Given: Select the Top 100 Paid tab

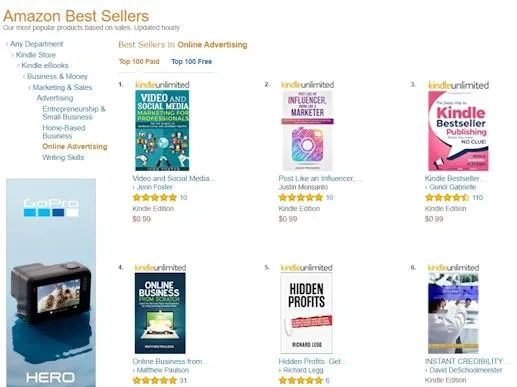Looking at the screenshot, I should [x=139, y=62].
